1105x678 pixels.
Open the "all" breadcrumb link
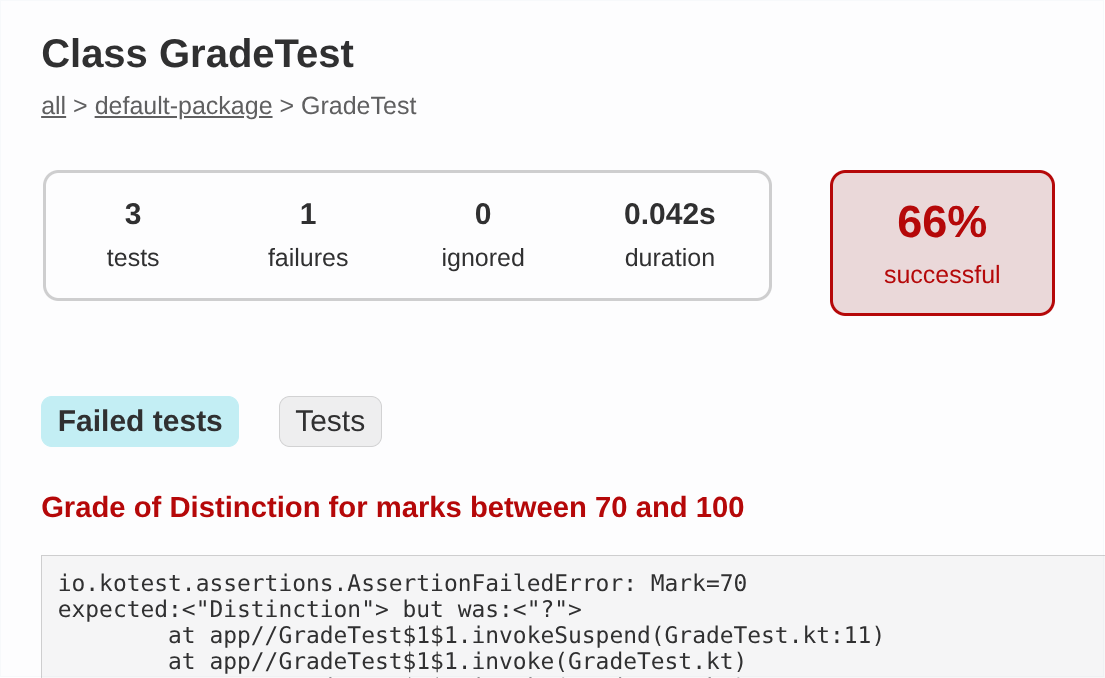point(52,105)
